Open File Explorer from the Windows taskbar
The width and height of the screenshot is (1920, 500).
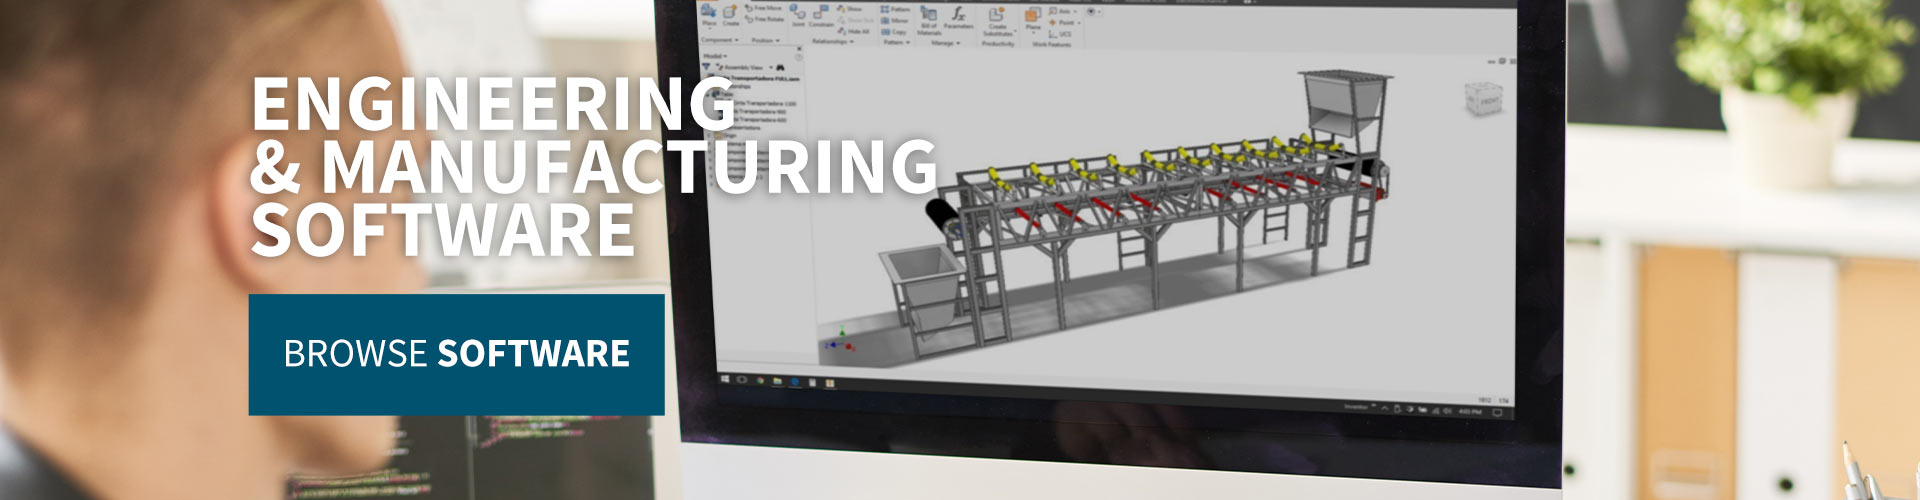[x=777, y=380]
